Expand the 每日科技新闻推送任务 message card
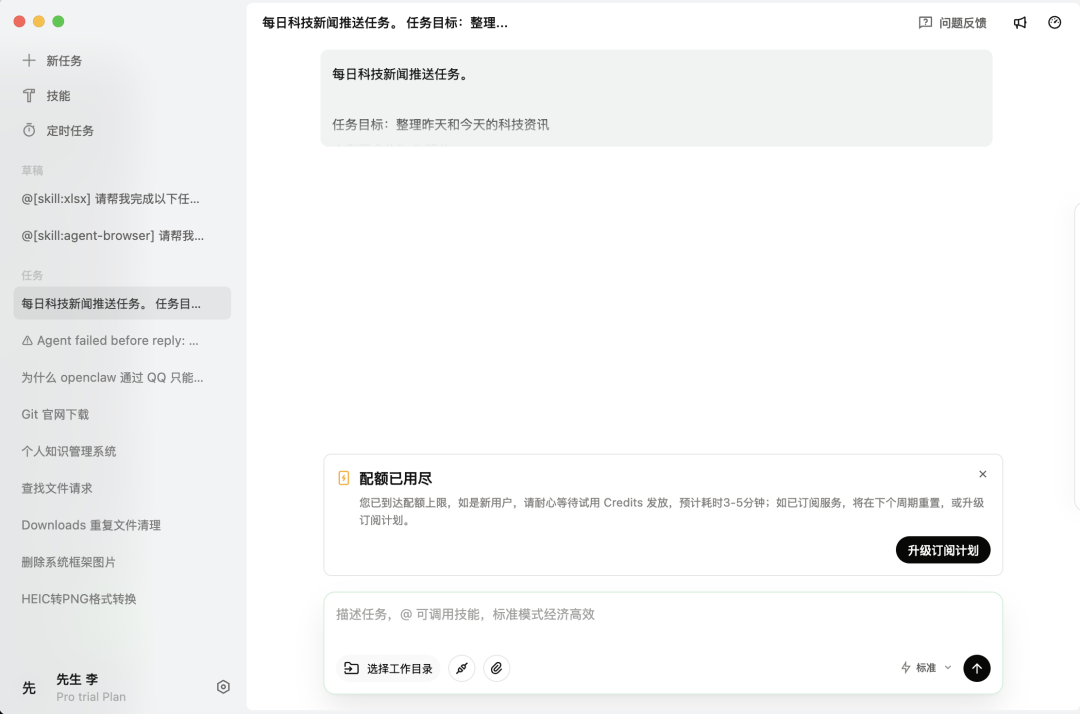The height and width of the screenshot is (714, 1080). 656,98
